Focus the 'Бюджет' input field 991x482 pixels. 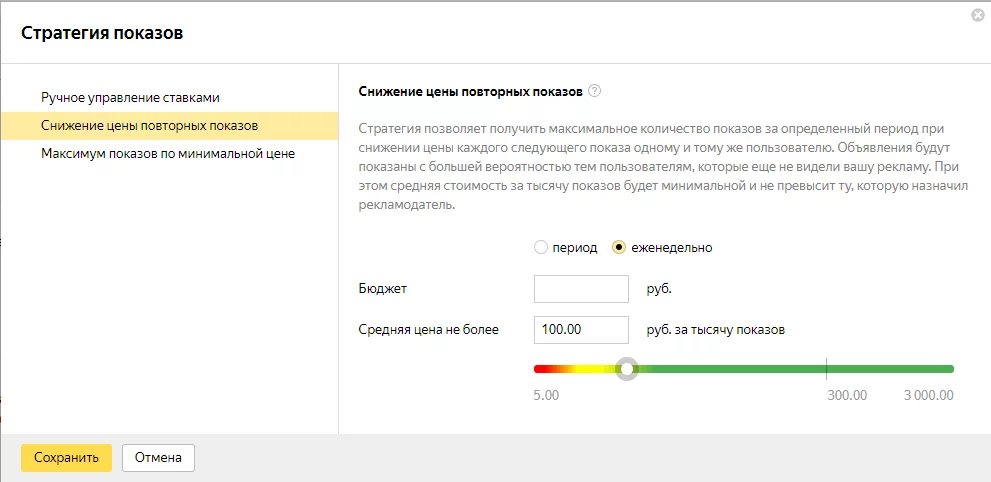click(581, 289)
